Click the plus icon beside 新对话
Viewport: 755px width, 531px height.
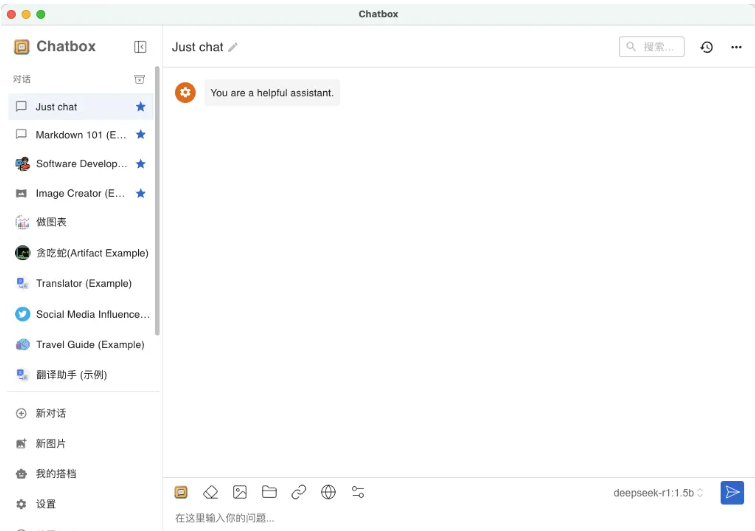21,414
